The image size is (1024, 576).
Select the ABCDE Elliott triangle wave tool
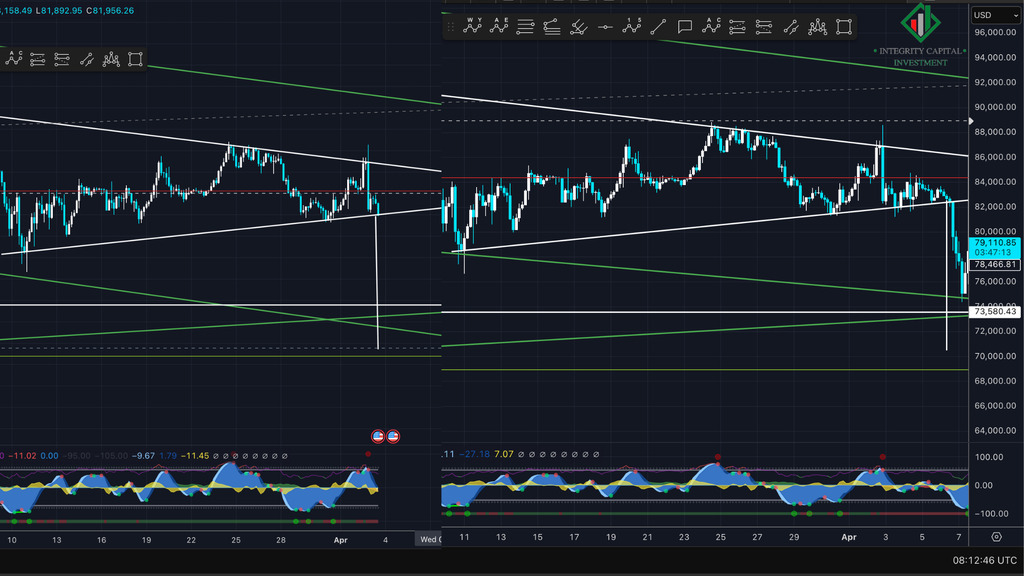pos(499,26)
